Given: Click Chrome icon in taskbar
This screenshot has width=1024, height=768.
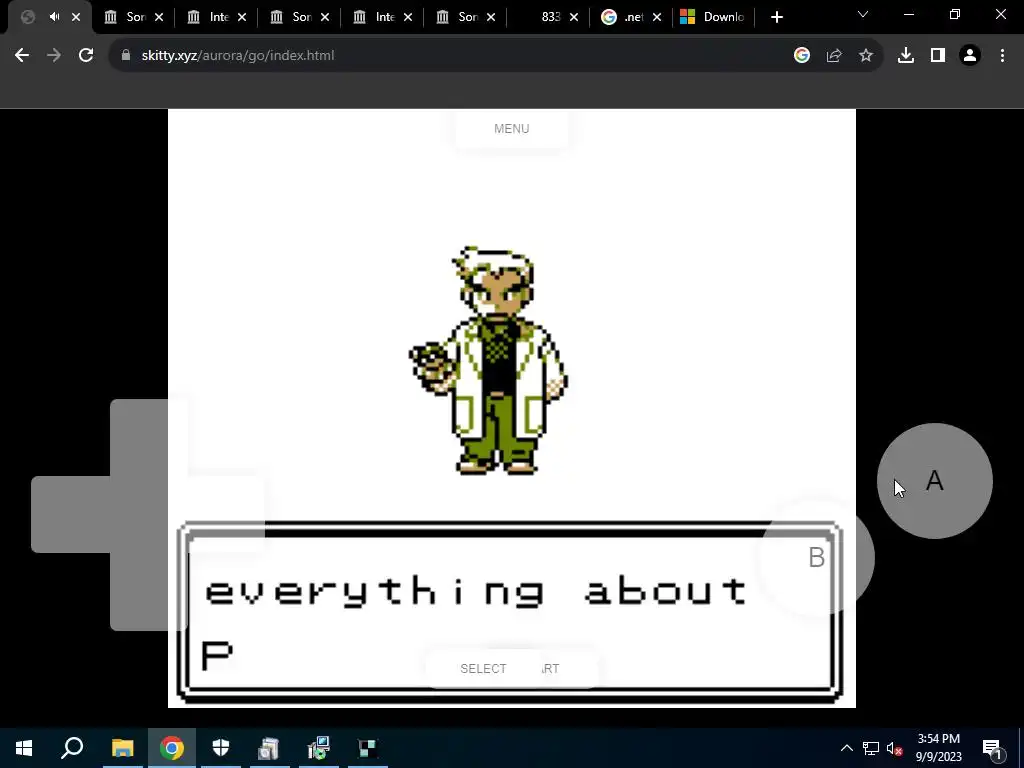Looking at the screenshot, I should click(172, 748).
